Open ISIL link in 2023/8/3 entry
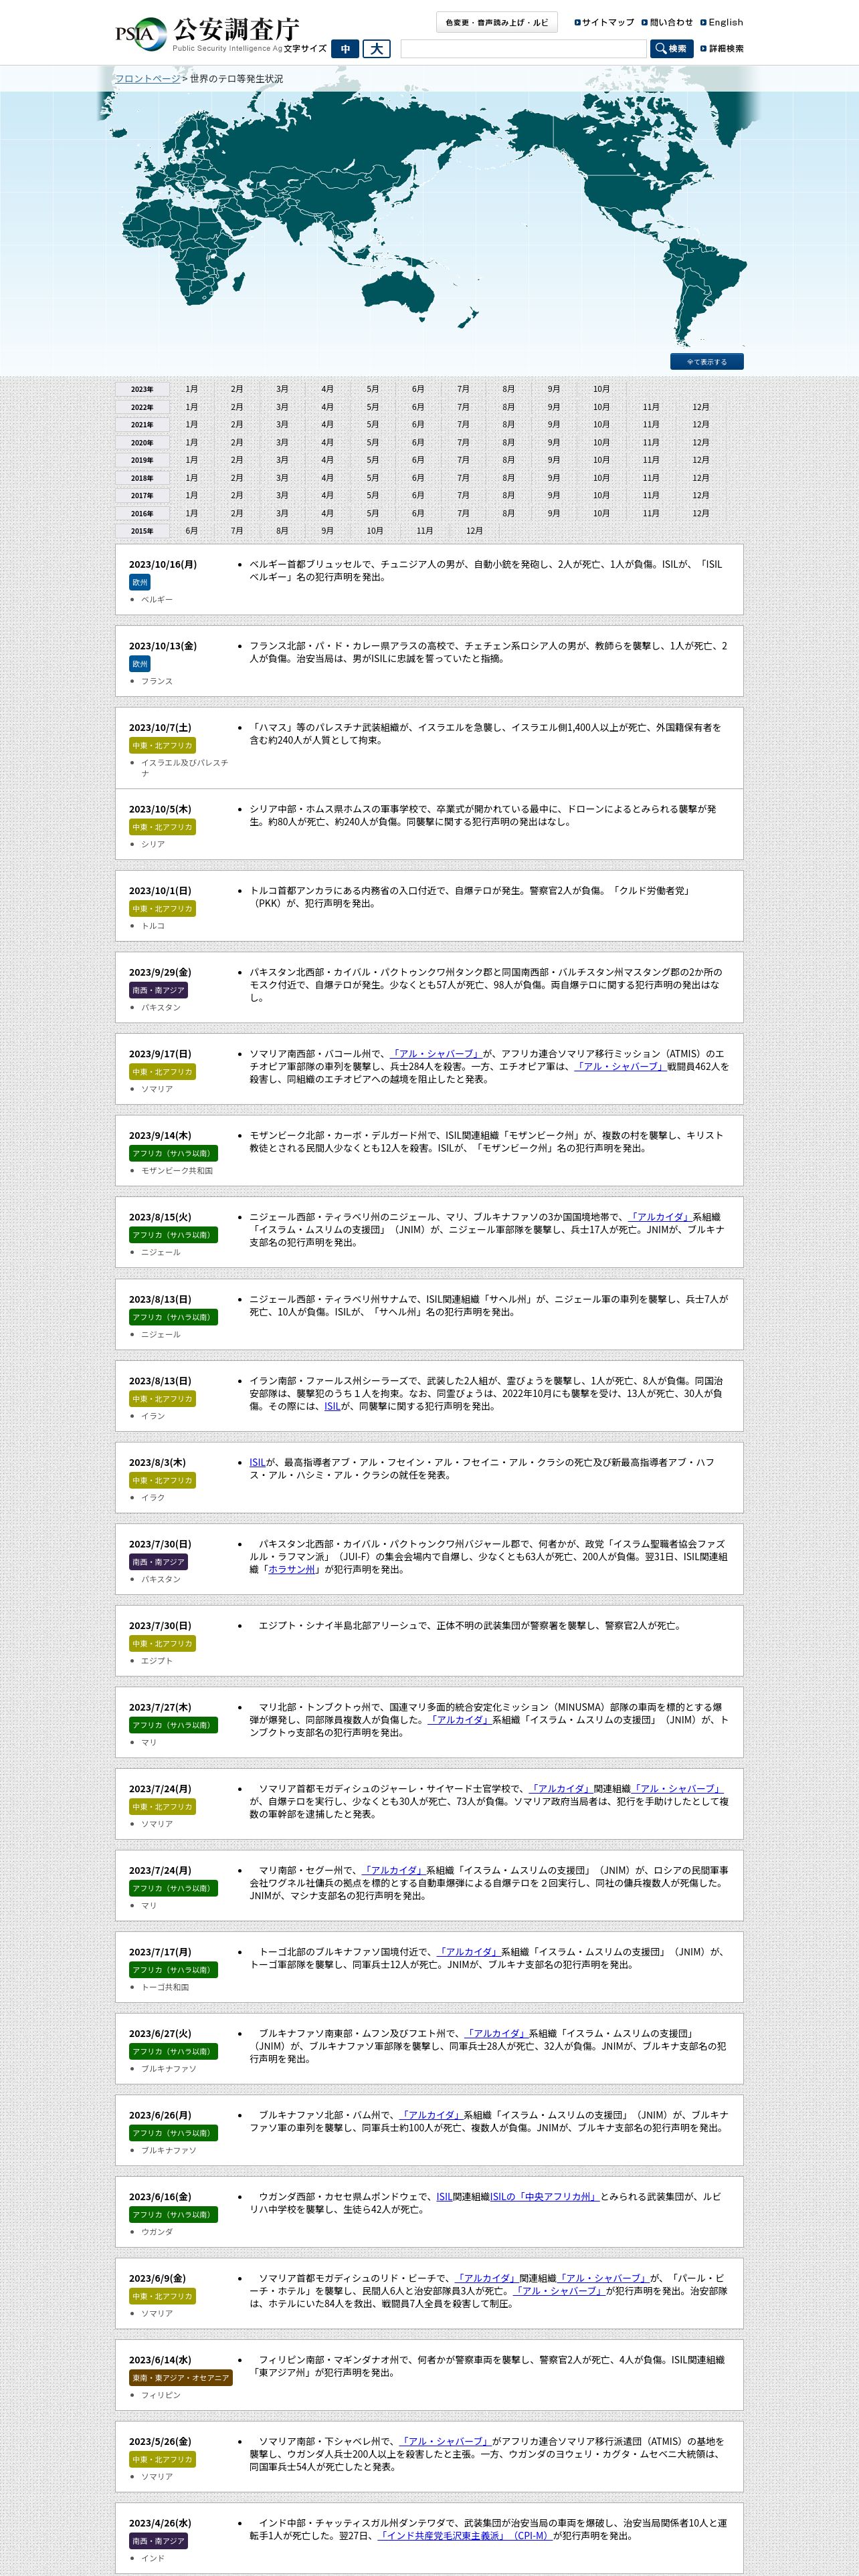The image size is (859, 2576). click(x=257, y=1462)
